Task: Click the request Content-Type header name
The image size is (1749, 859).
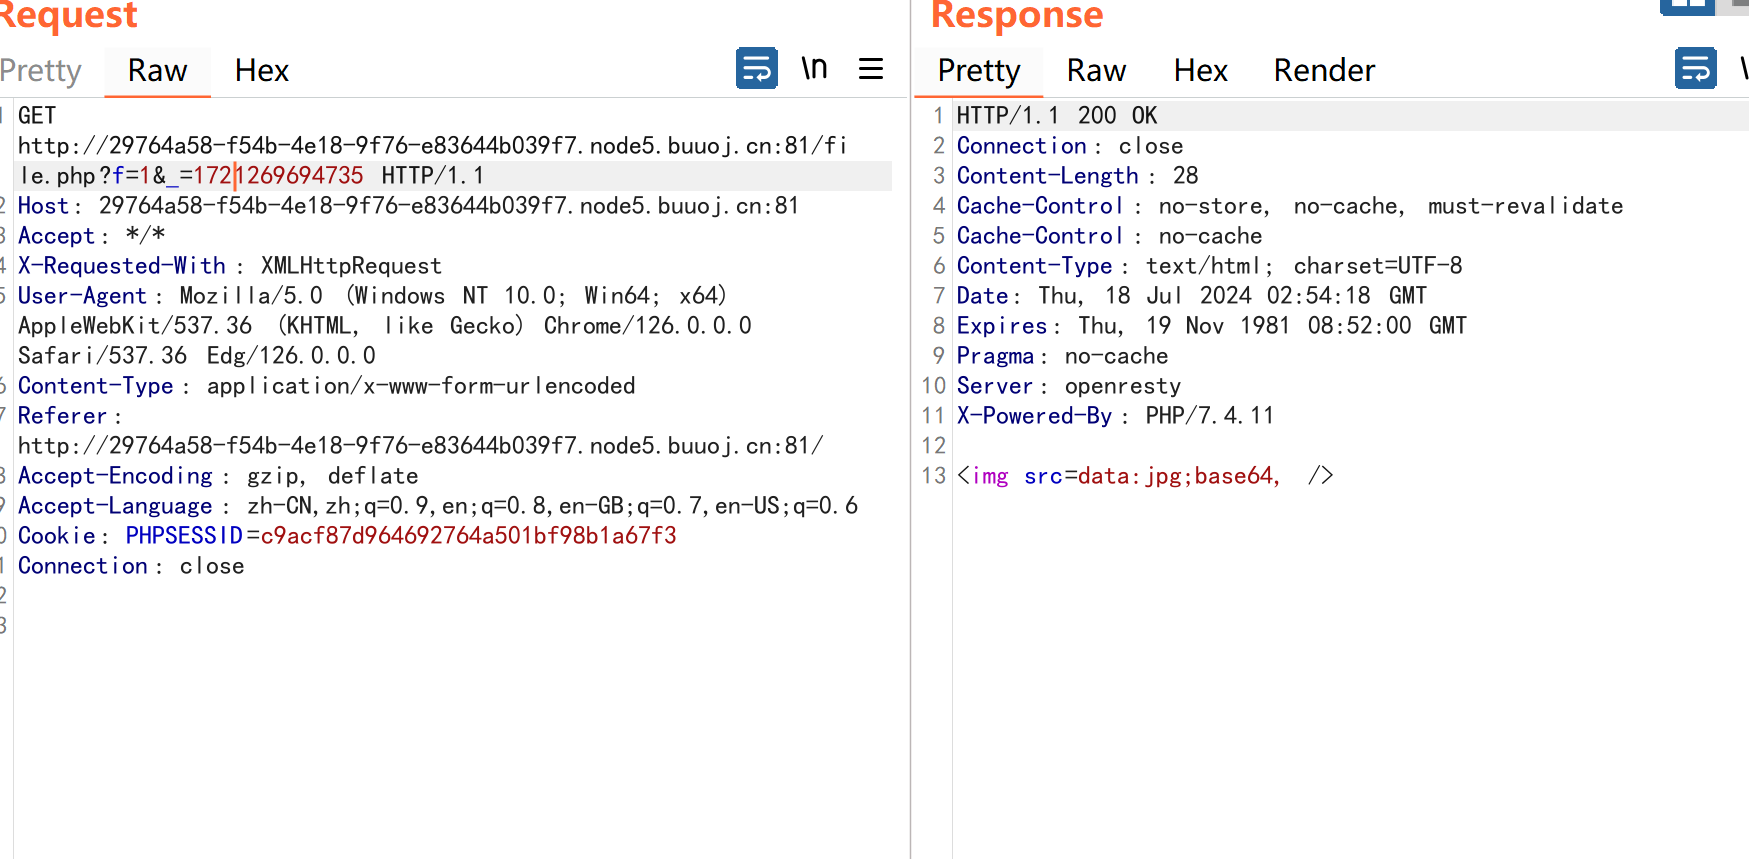Action: pyautogui.click(x=96, y=386)
